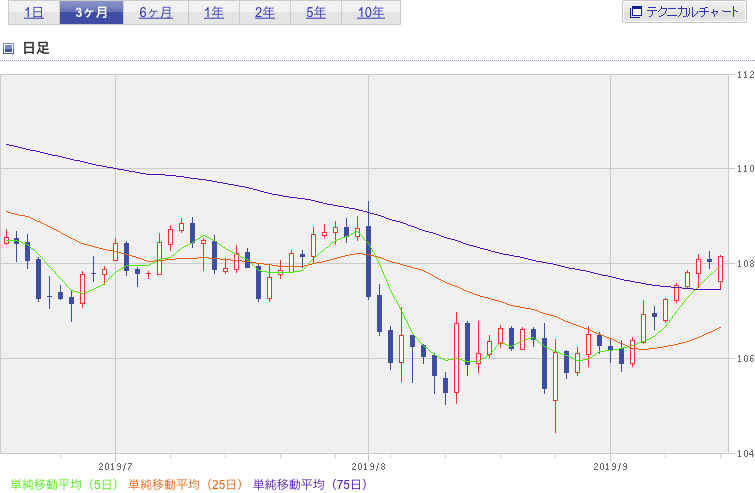View the 5年 chart period
The width and height of the screenshot is (755, 493).
pyautogui.click(x=316, y=12)
